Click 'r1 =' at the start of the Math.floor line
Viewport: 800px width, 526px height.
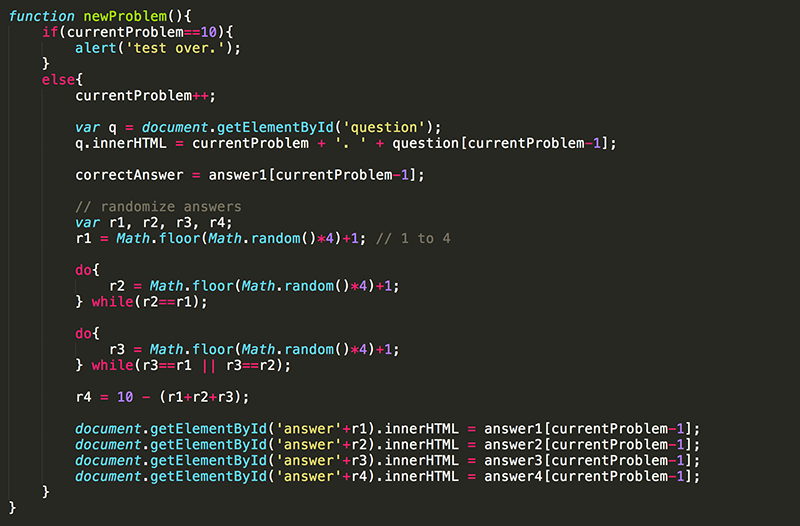92,238
